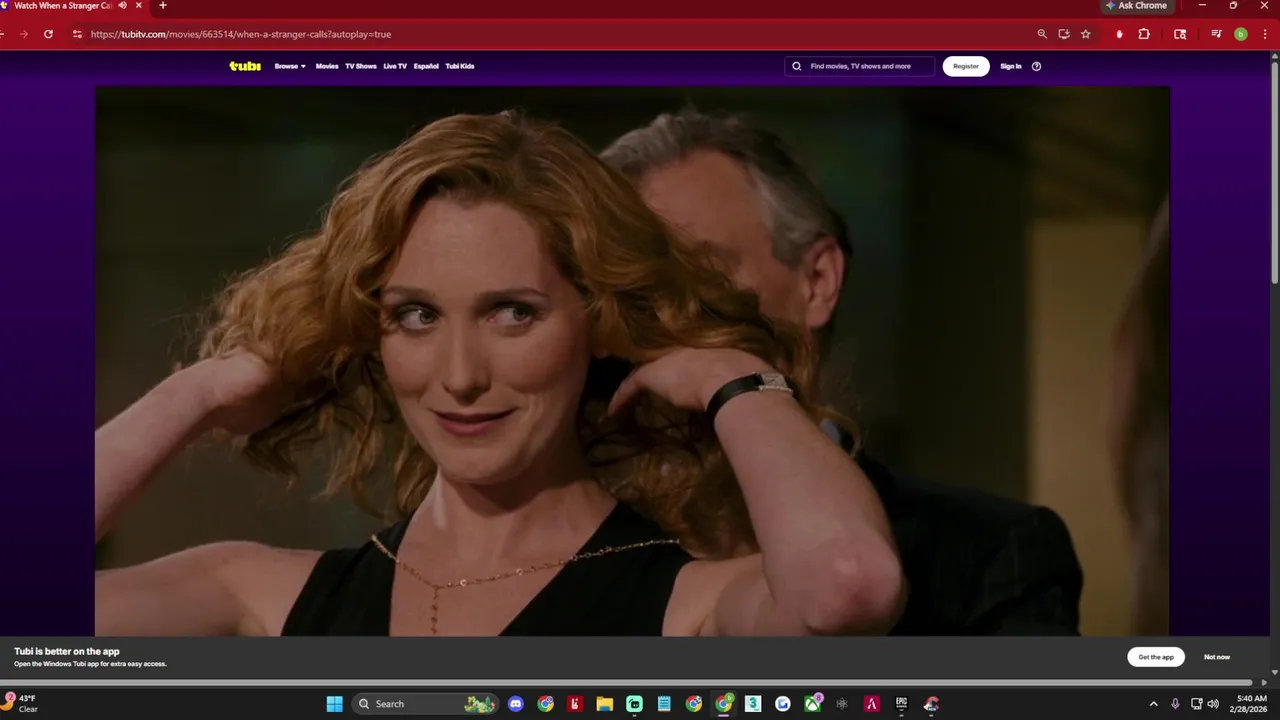The image size is (1280, 720).
Task: Switch to the Español section
Action: tap(426, 66)
